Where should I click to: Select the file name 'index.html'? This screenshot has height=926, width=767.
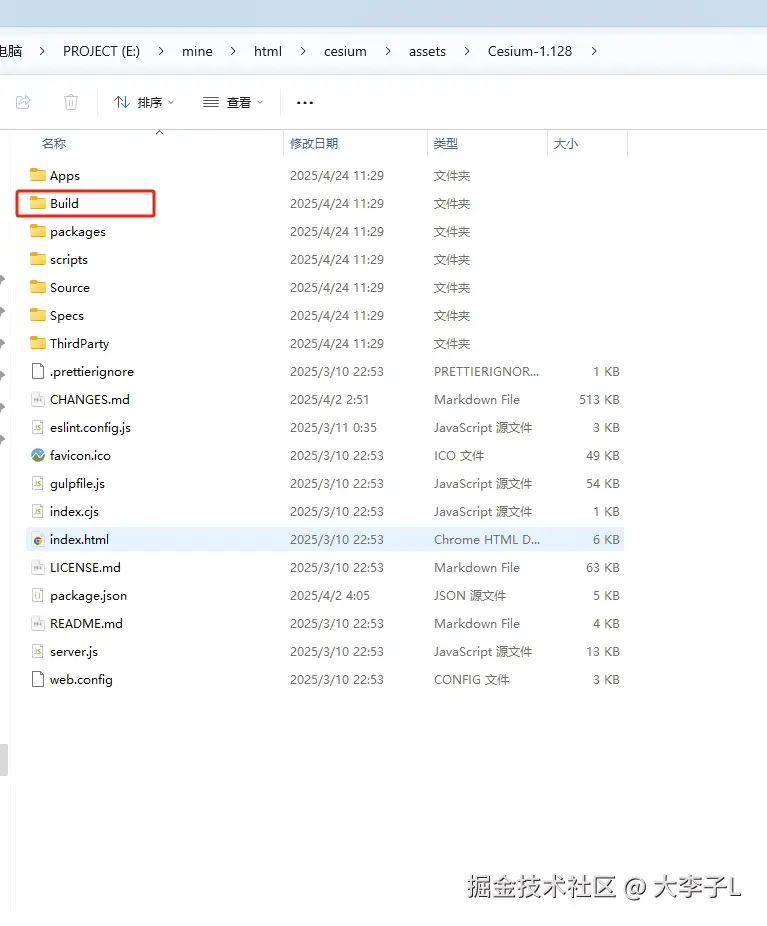pyautogui.click(x=79, y=539)
